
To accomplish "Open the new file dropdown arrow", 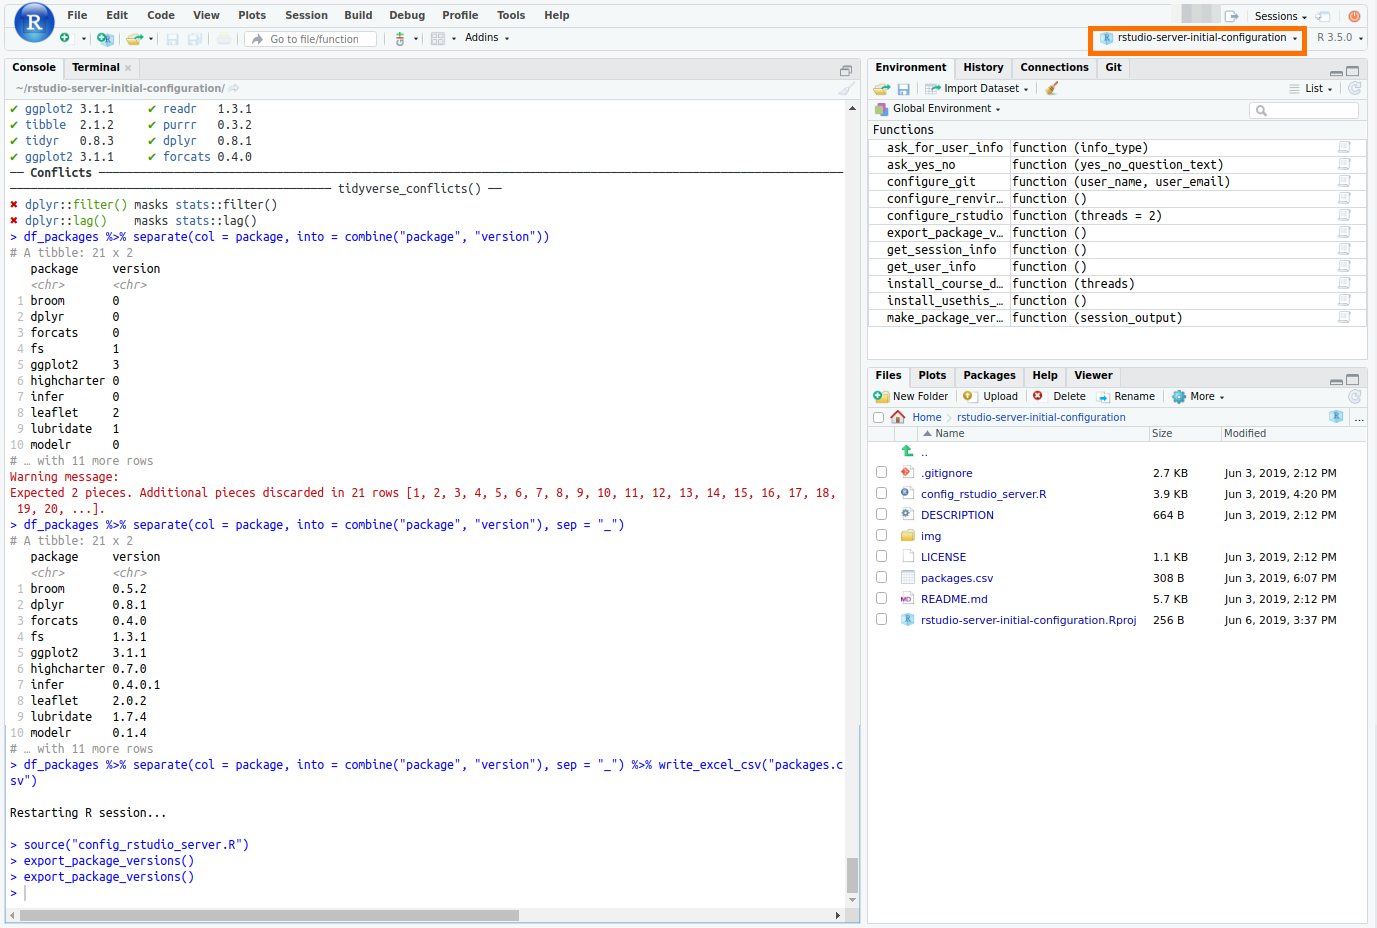I will pos(84,39).
